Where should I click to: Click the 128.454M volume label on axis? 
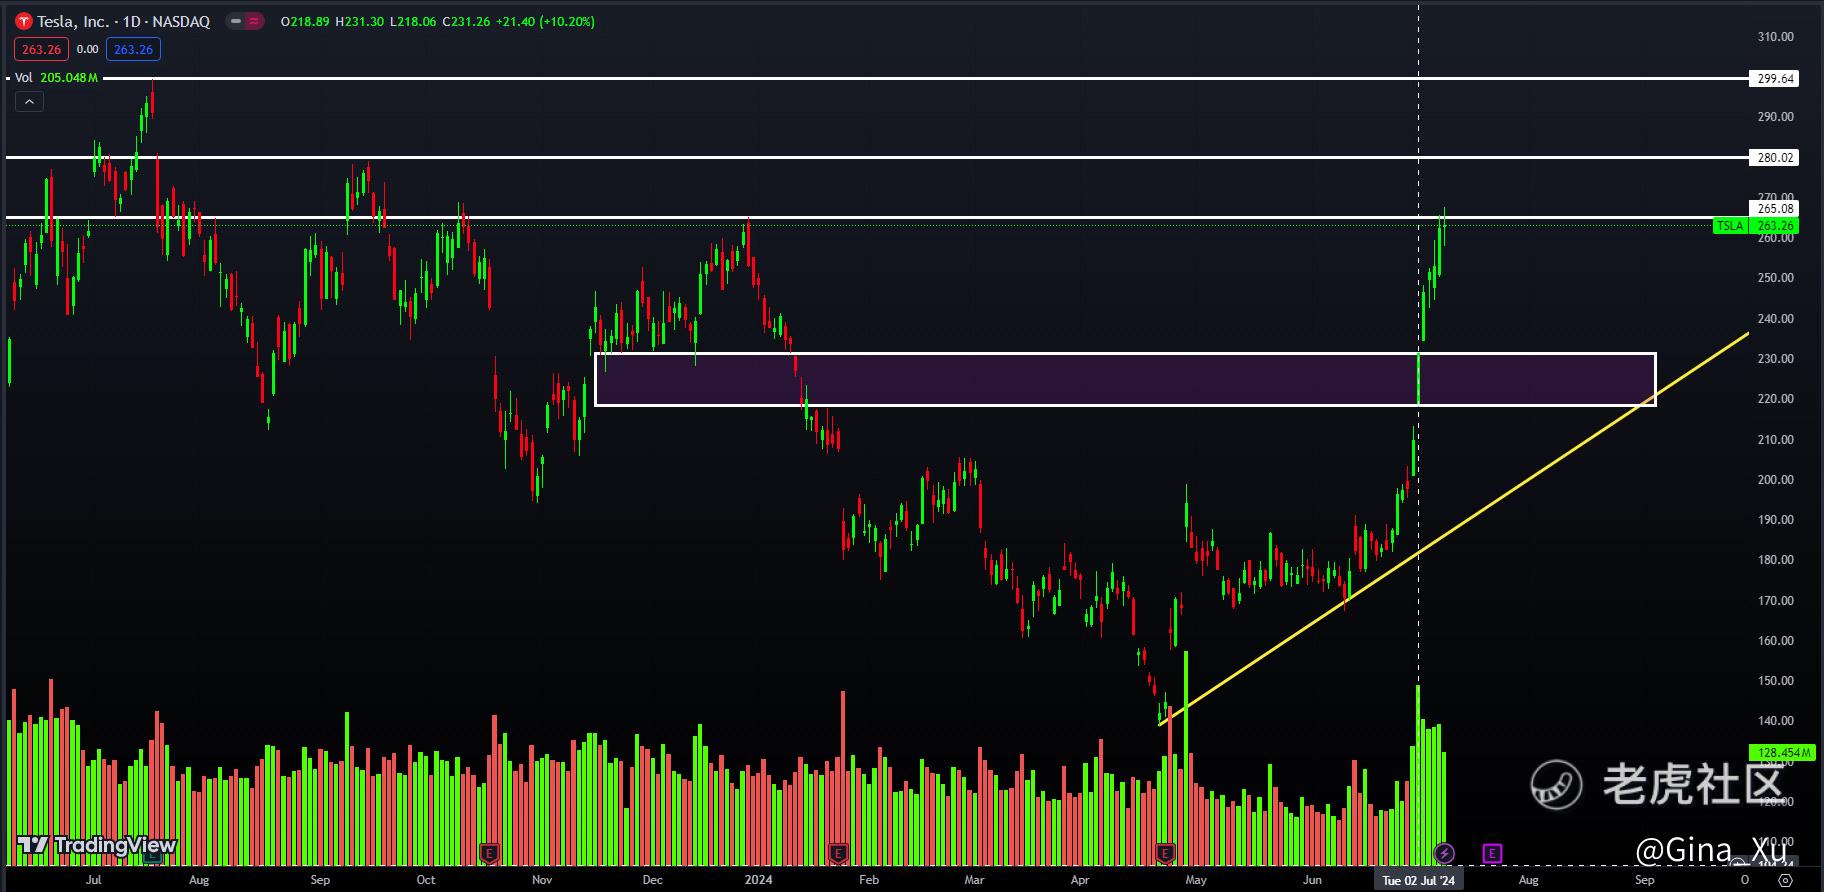pyautogui.click(x=1781, y=752)
